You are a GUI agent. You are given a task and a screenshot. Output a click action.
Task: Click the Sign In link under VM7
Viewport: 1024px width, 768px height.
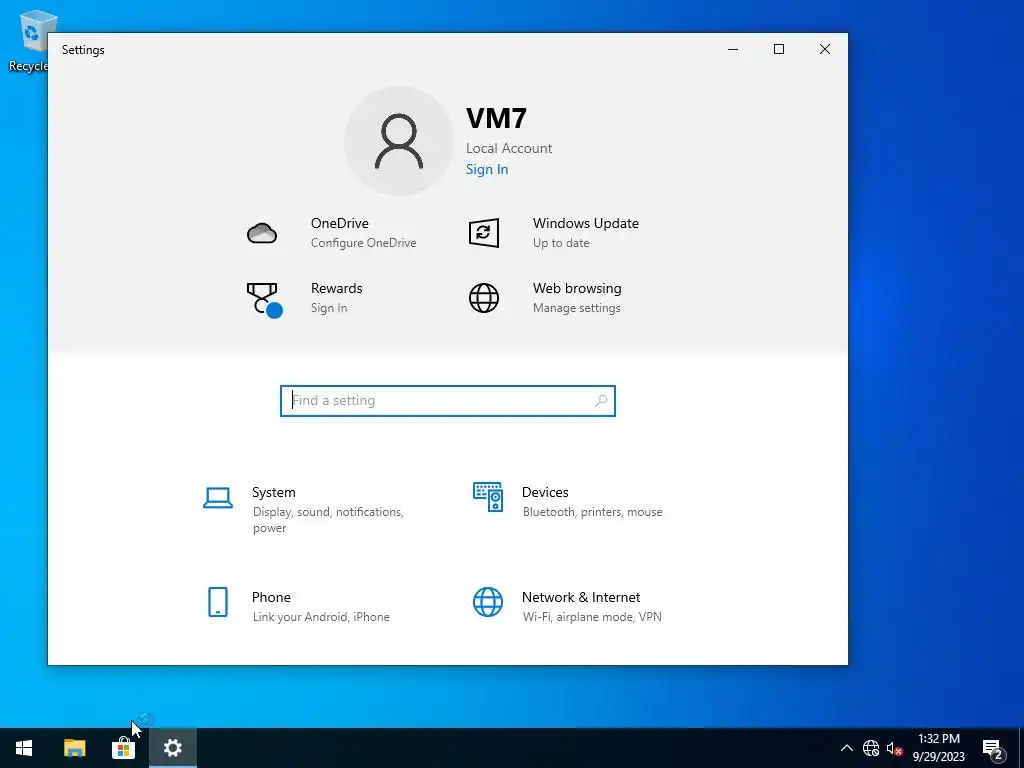tap(487, 169)
